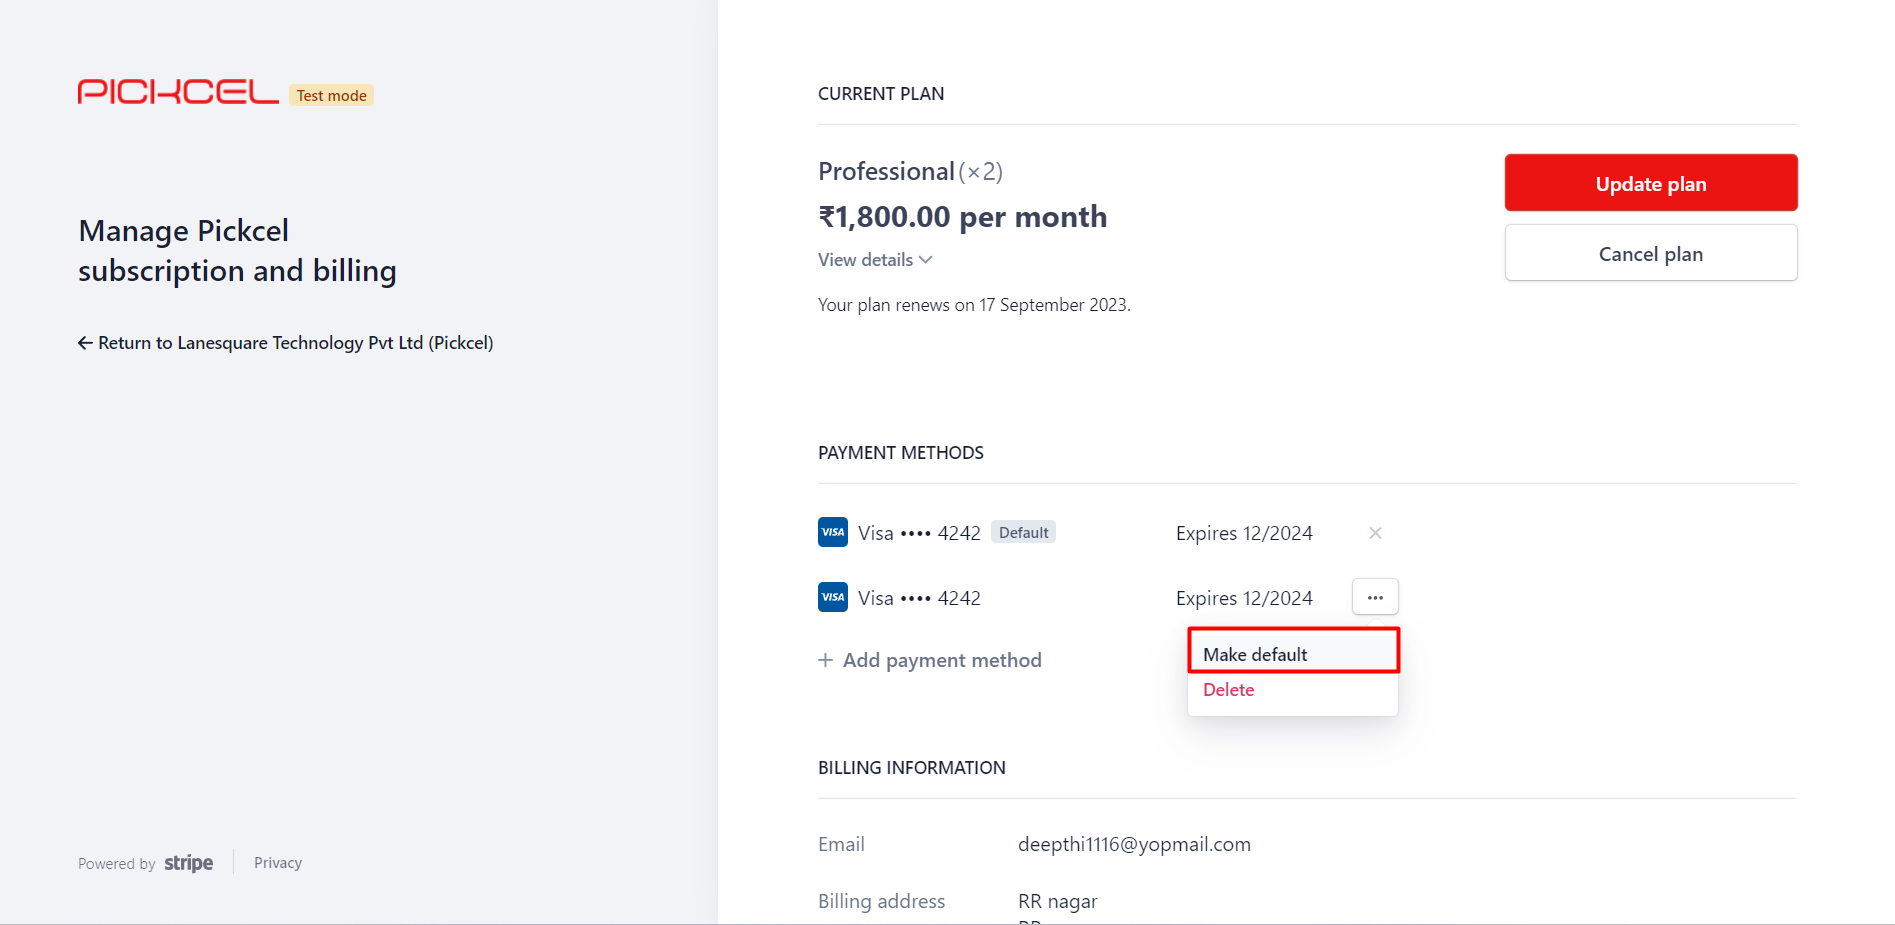The height and width of the screenshot is (925, 1895).
Task: Click the CURRENT PLAN heading
Action: point(881,94)
